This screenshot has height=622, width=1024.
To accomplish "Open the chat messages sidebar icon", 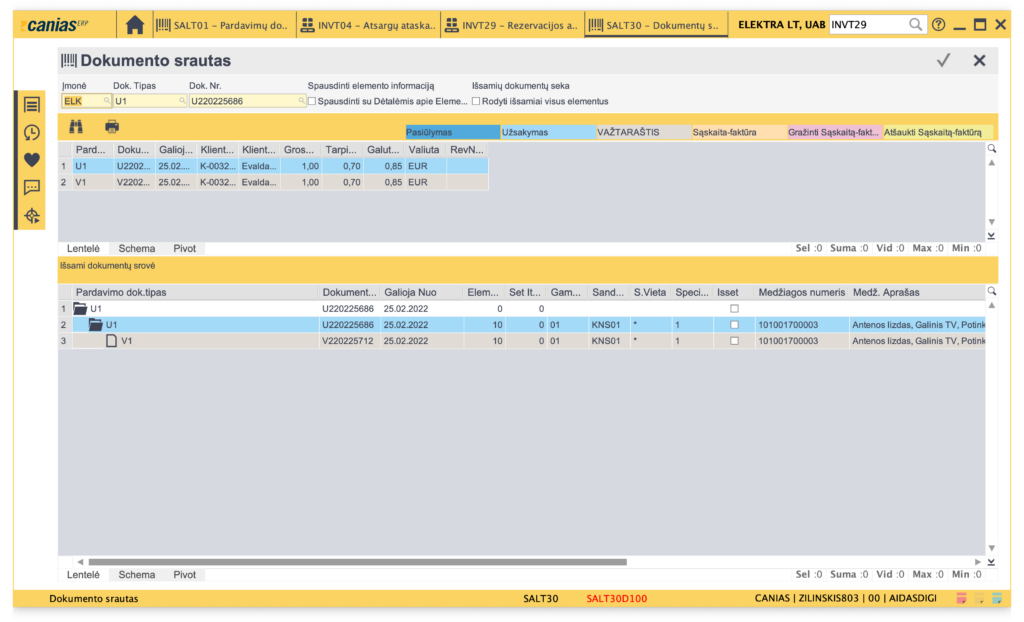I will pos(32,187).
